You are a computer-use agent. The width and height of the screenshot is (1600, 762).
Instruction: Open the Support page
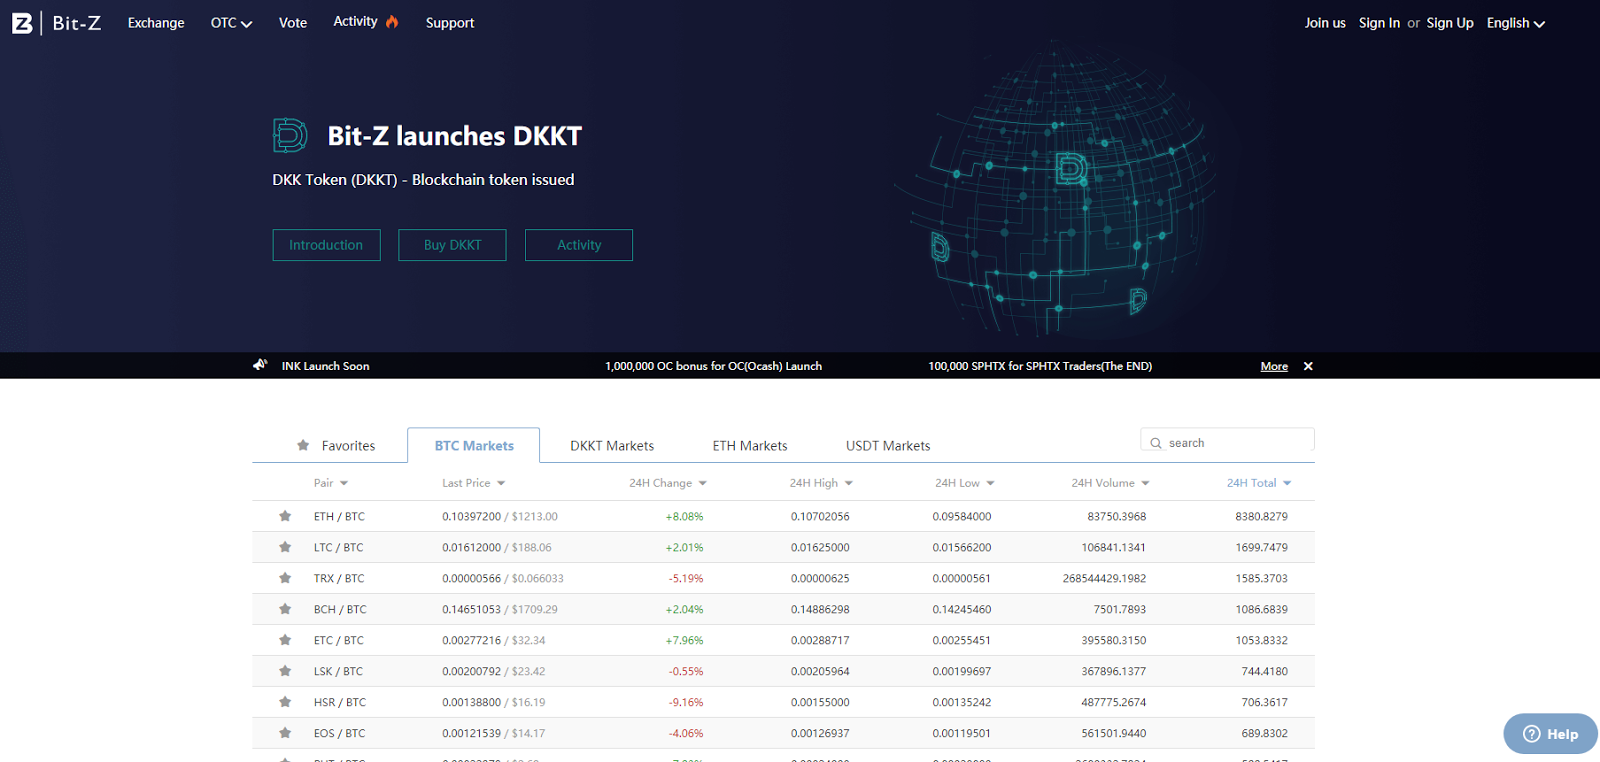pos(450,22)
